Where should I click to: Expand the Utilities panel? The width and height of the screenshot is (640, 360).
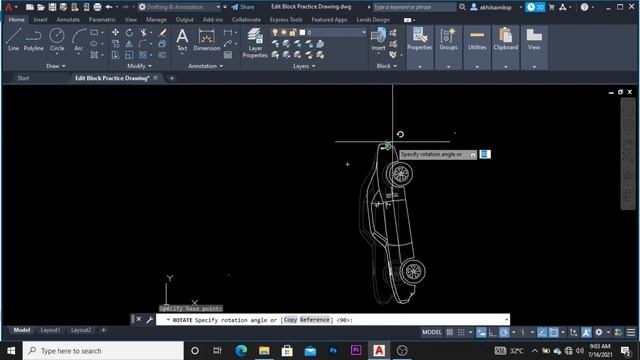click(477, 67)
